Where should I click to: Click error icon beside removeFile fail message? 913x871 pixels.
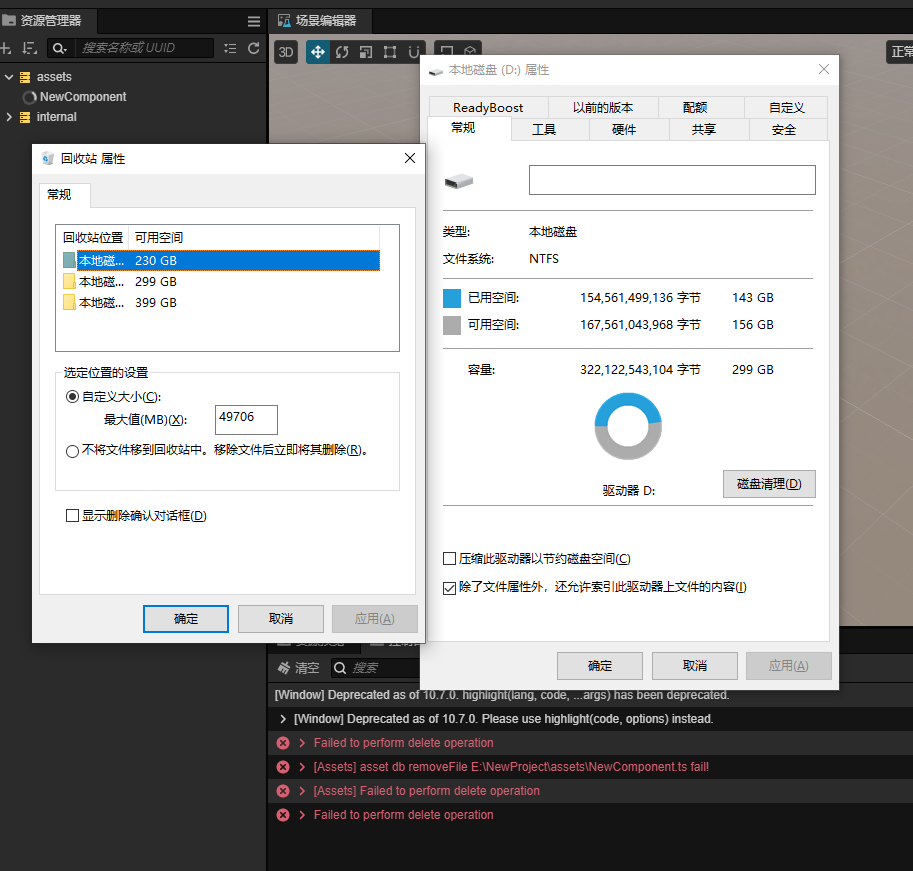coord(283,767)
